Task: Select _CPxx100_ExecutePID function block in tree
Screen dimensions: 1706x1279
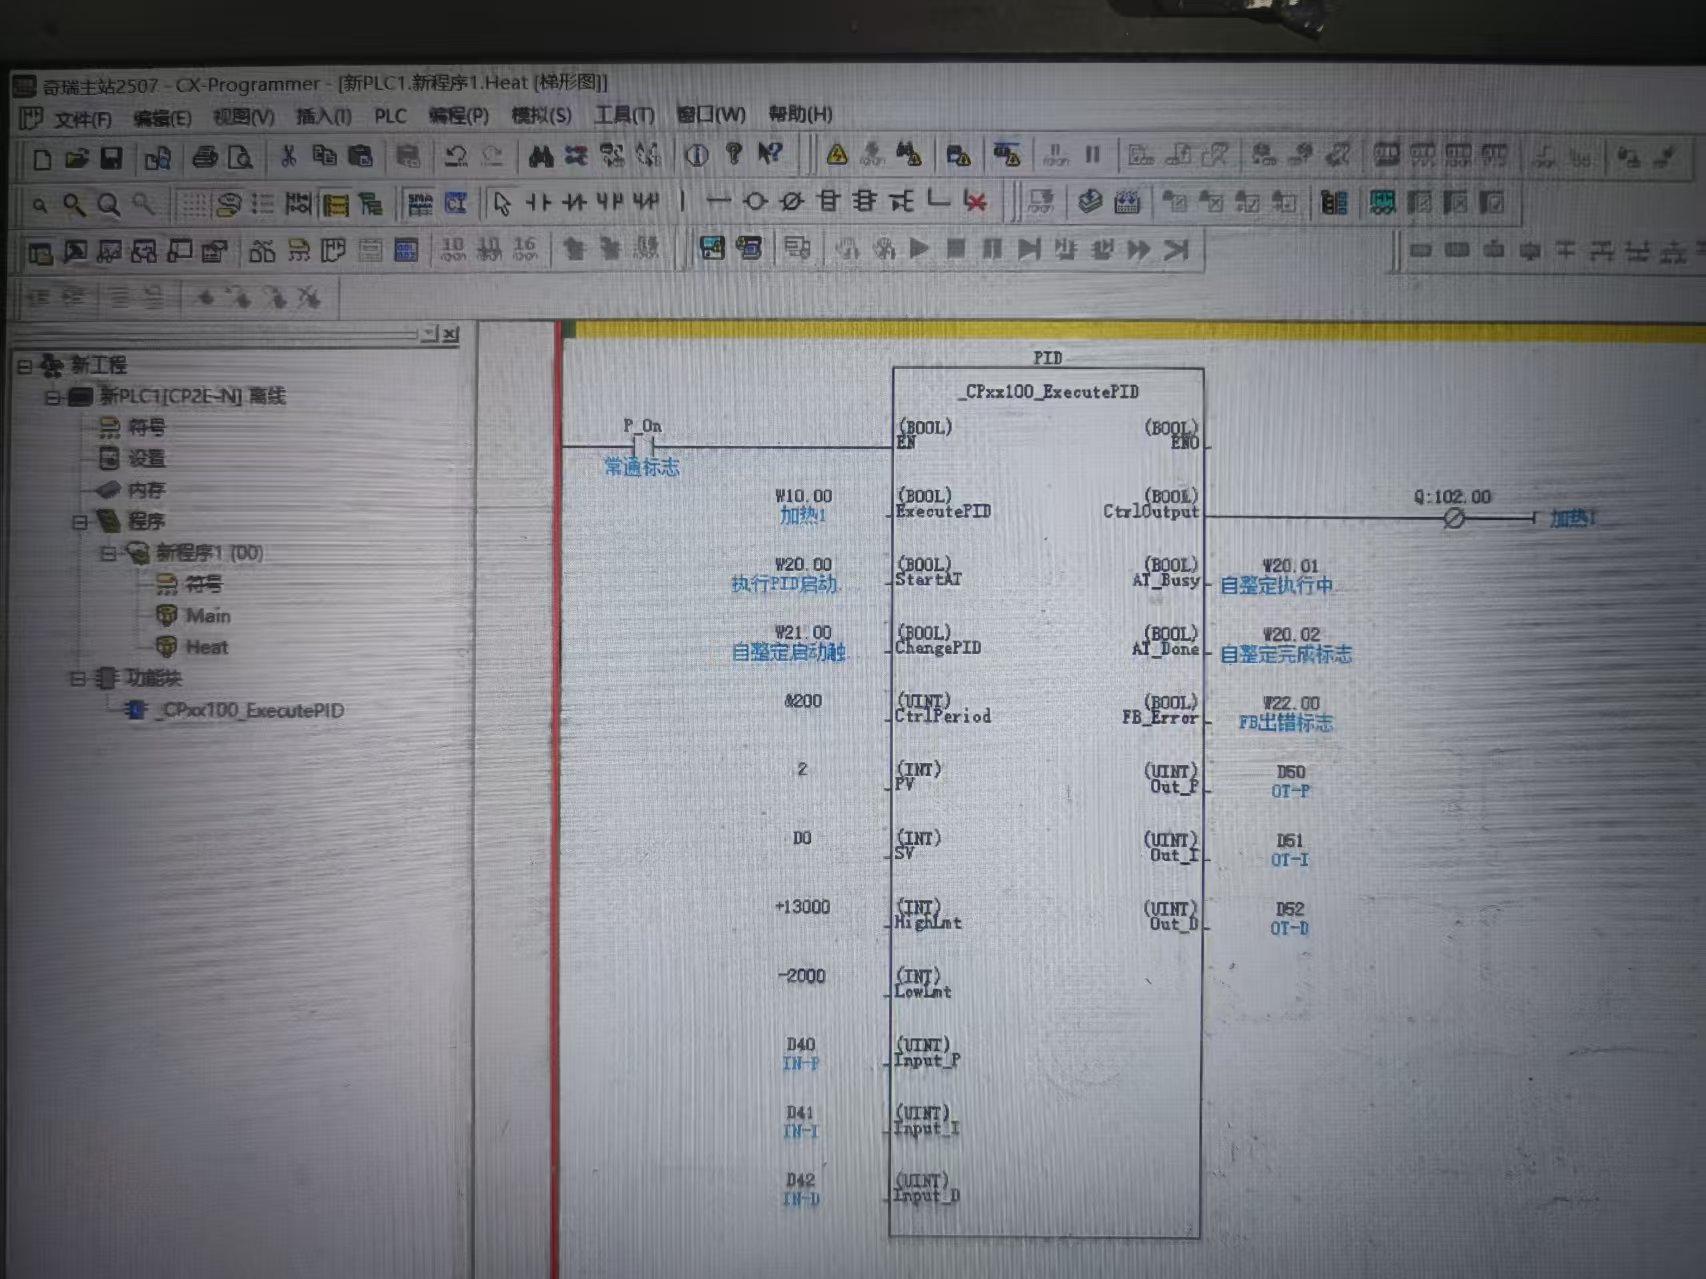Action: click(252, 711)
